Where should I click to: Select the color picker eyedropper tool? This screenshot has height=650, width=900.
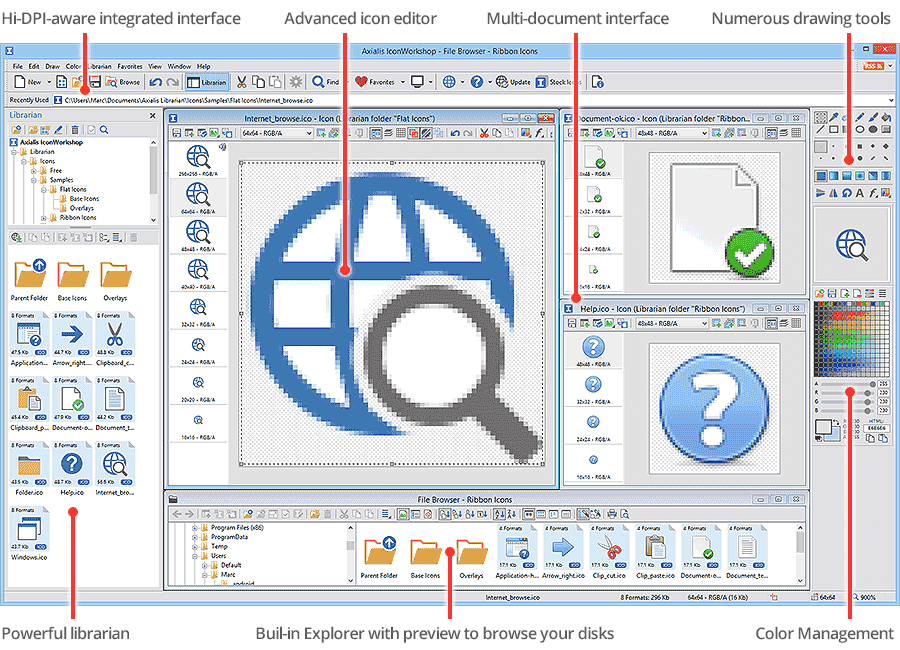(x=834, y=116)
